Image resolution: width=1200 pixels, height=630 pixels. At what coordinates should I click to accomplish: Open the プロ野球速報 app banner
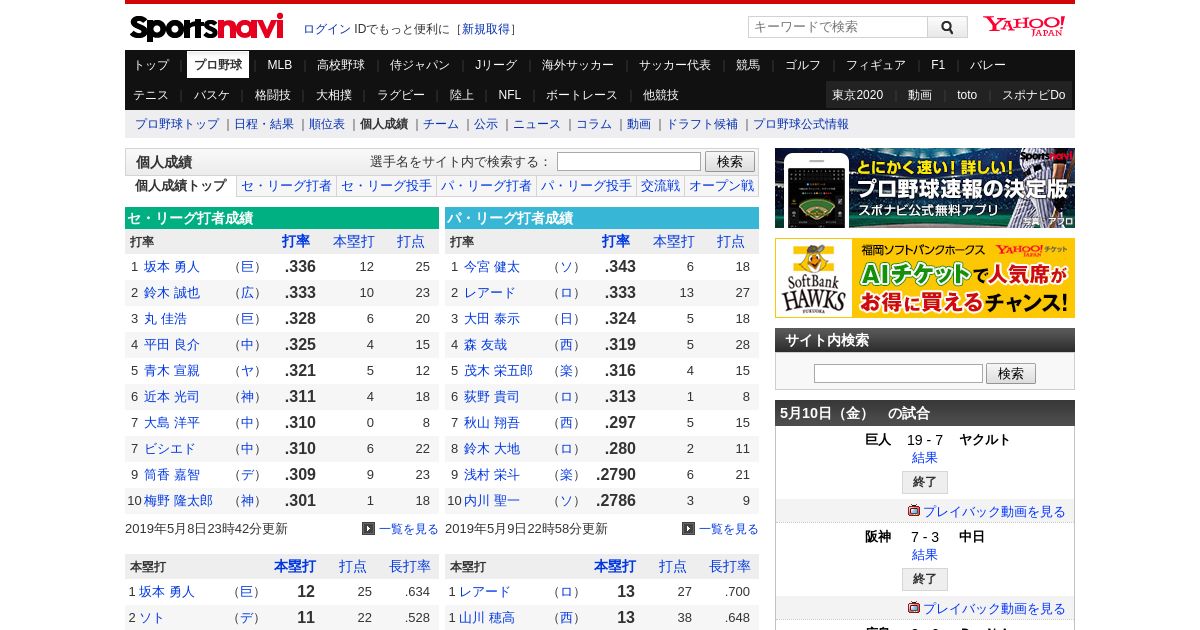(x=925, y=188)
